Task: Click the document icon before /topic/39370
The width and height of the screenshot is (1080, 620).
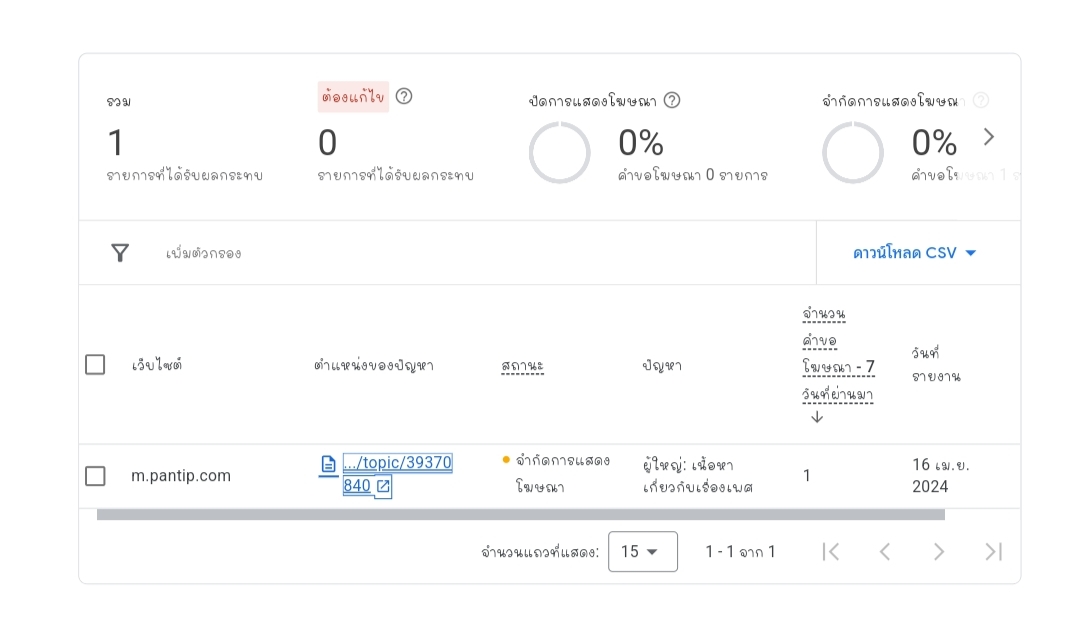Action: (x=329, y=464)
